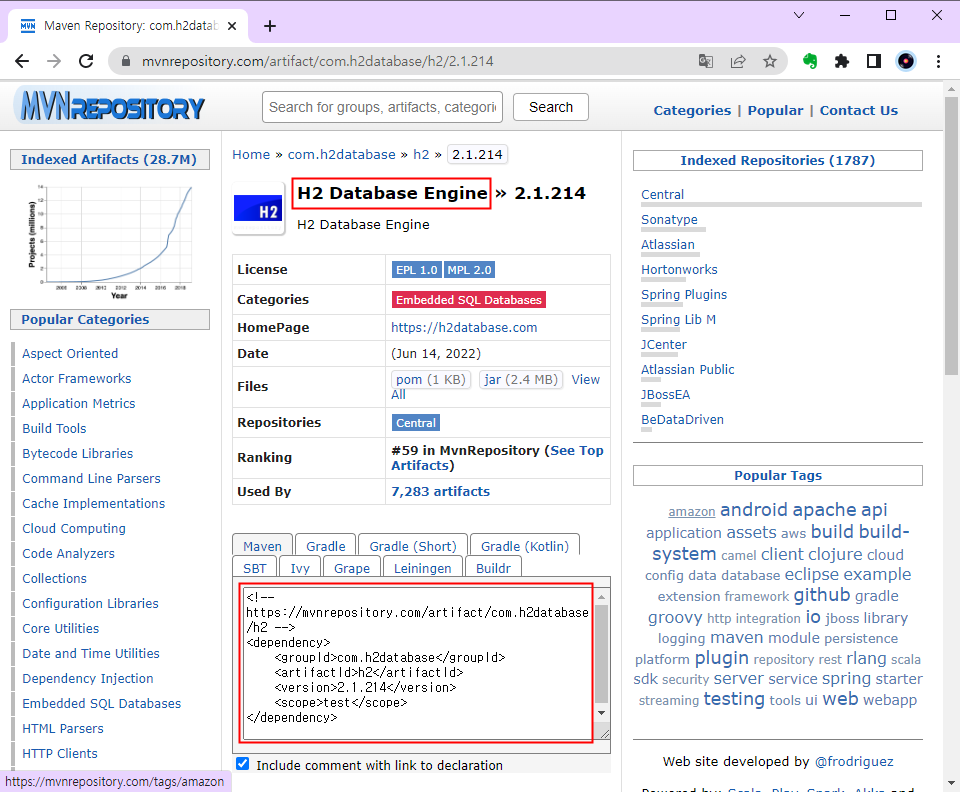Open the Chrome three-dot menu

(x=938, y=61)
